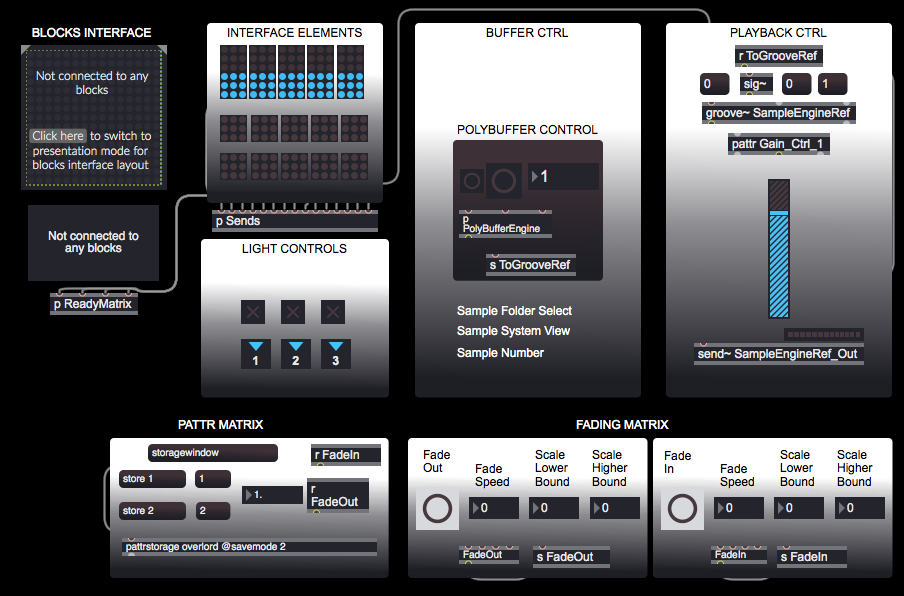Image resolution: width=904 pixels, height=596 pixels.
Task: Click the large circular button in Polybuffer Control
Action: click(503, 180)
